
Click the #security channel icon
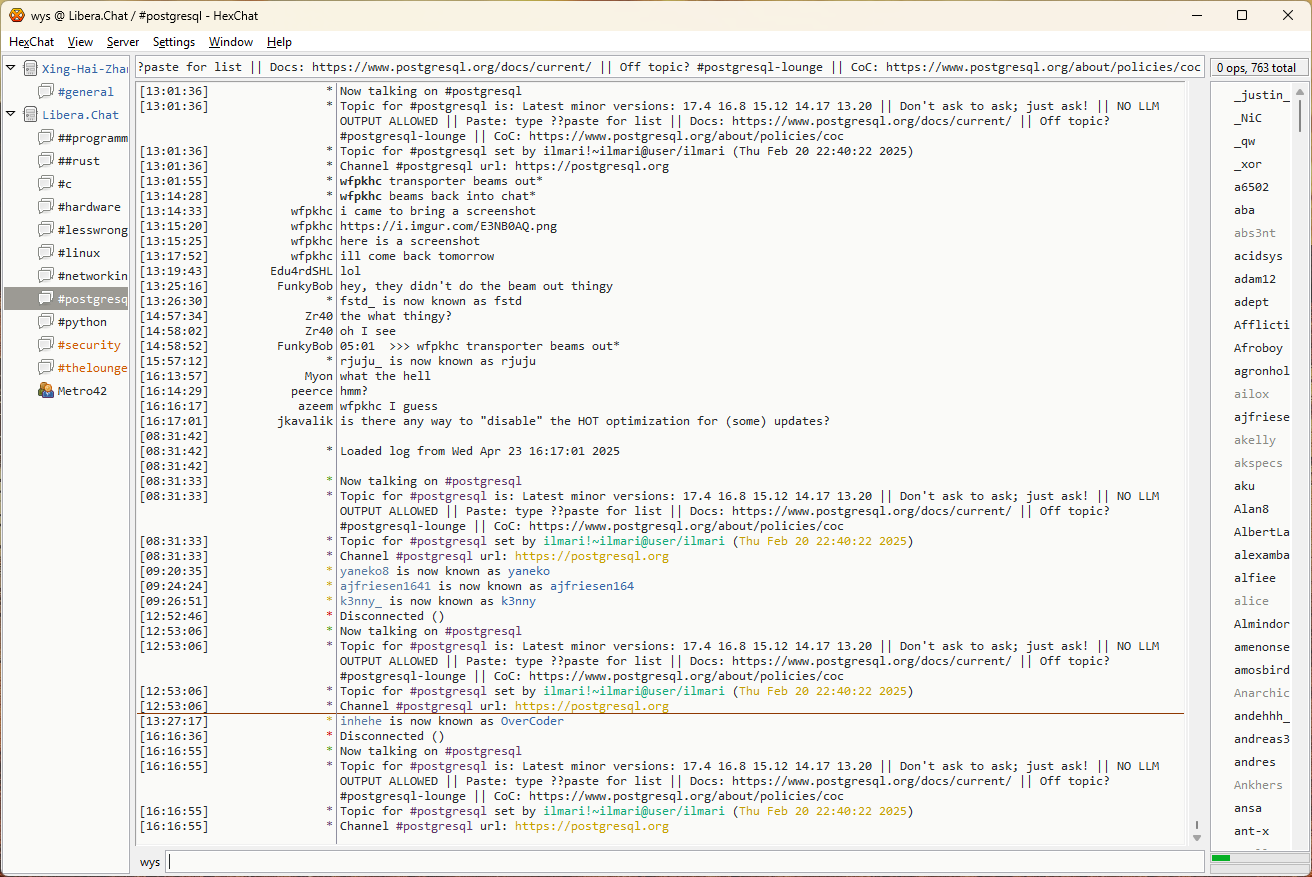click(x=46, y=345)
